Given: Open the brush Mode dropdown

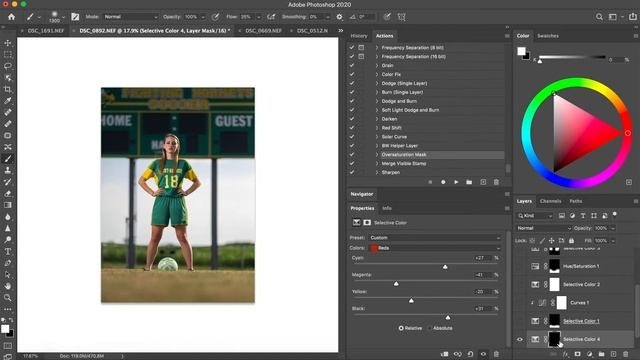Looking at the screenshot, I should (130, 17).
